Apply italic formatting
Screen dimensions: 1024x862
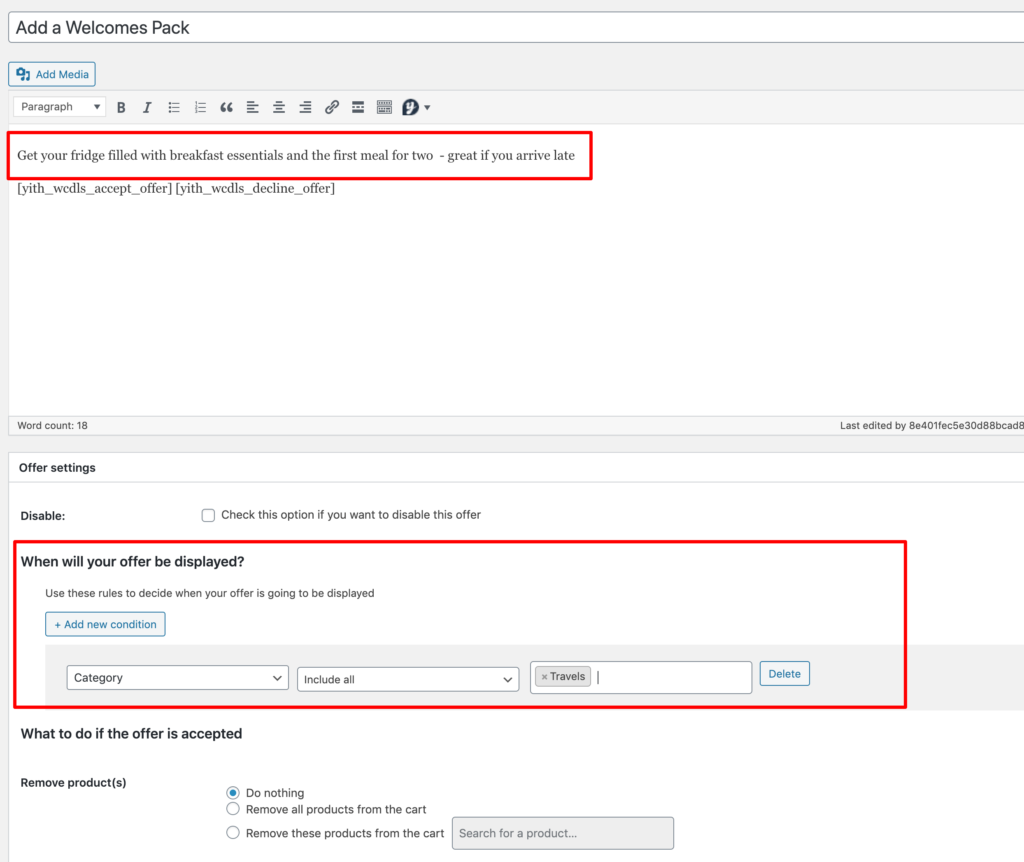pos(147,108)
